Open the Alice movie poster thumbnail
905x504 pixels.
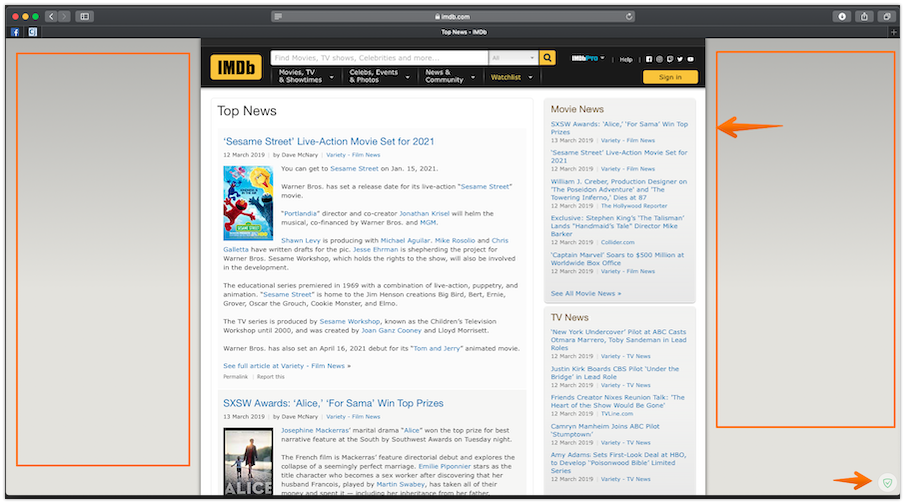248,462
